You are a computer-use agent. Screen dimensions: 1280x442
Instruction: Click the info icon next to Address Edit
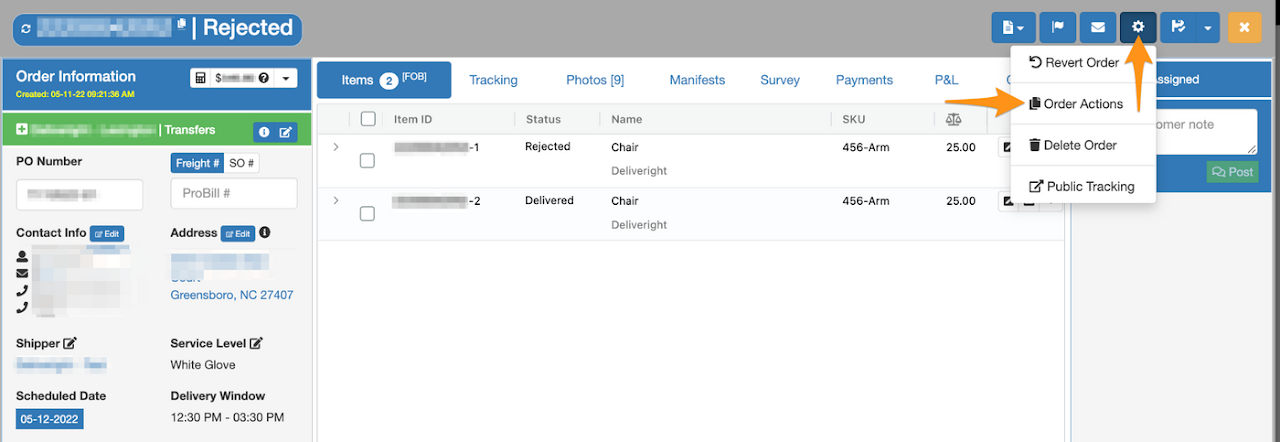(x=264, y=233)
